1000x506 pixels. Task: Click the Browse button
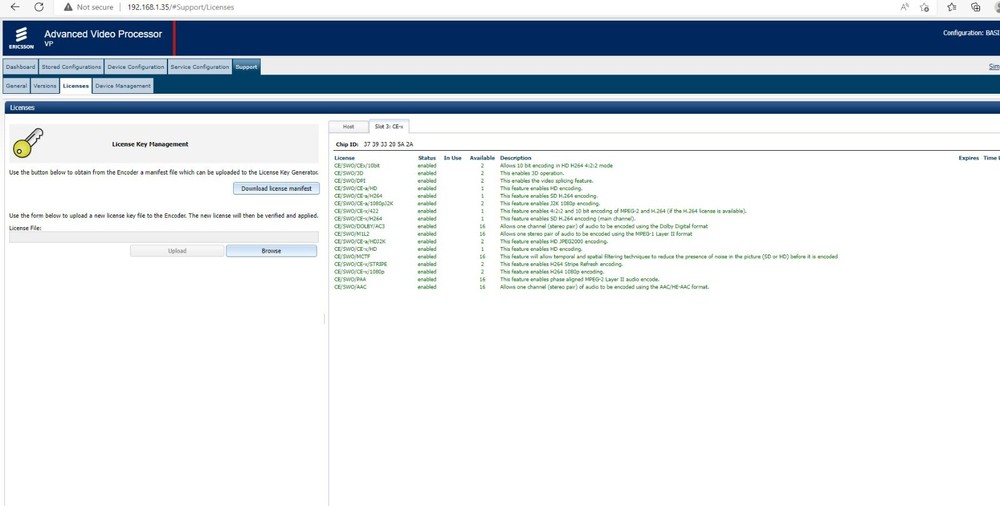[271, 251]
